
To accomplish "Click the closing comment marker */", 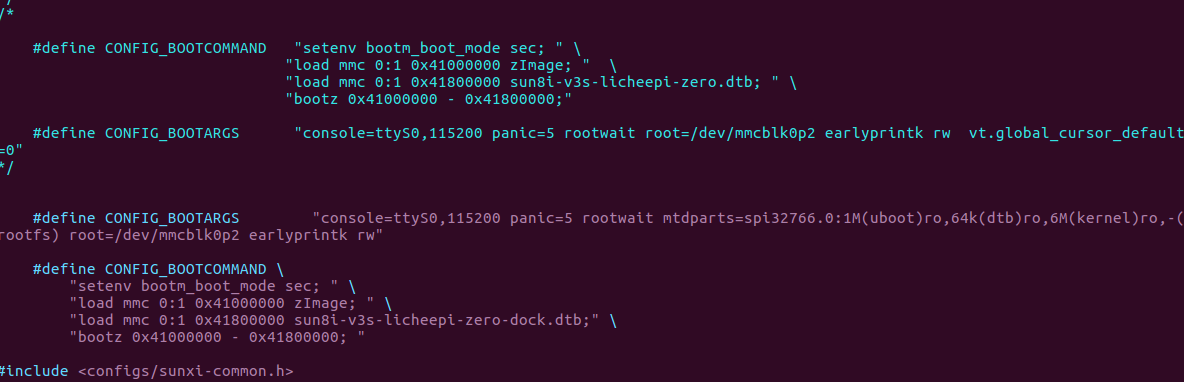I will [8, 167].
